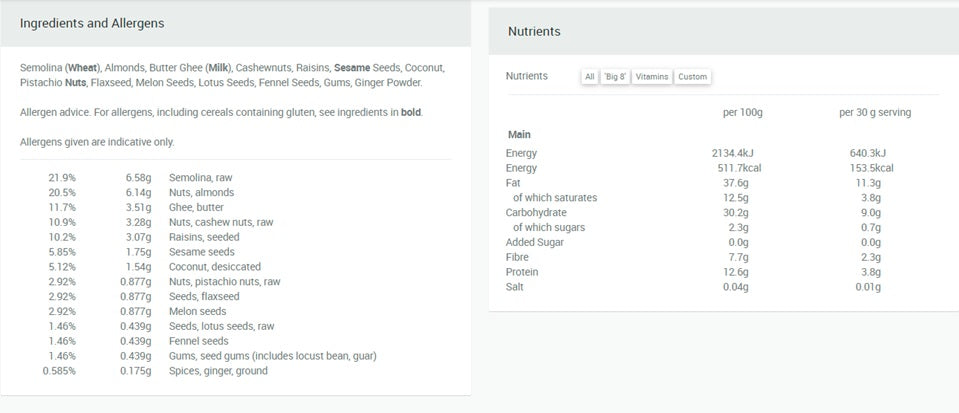Image resolution: width=959 pixels, height=413 pixels.
Task: Select the Semolina, raw ingredient row
Action: 200,178
